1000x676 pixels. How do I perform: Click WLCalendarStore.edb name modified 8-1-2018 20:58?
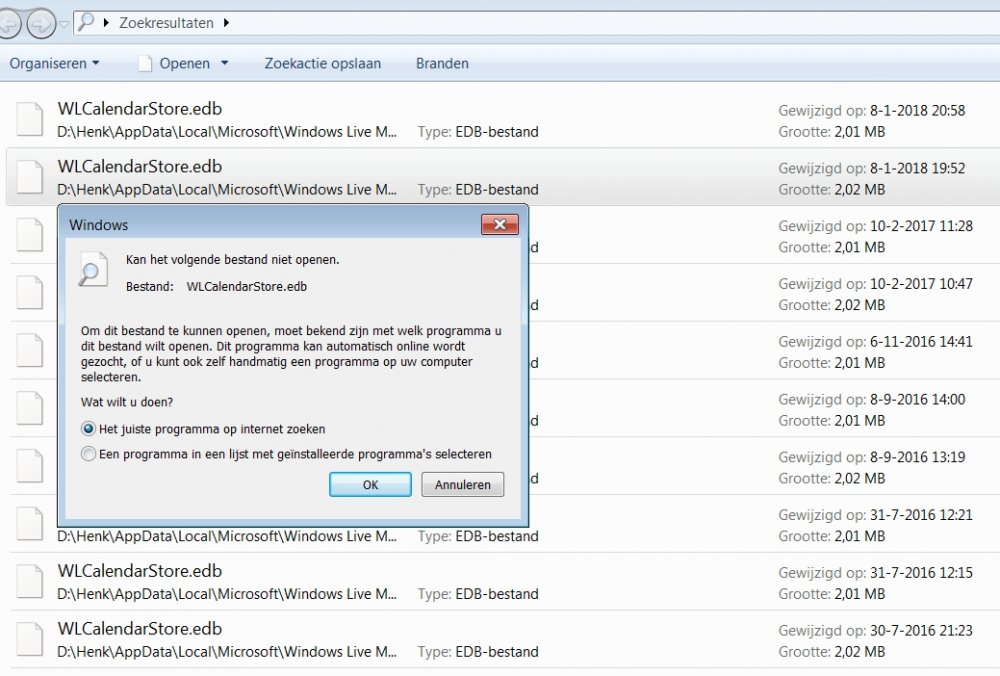click(x=140, y=108)
